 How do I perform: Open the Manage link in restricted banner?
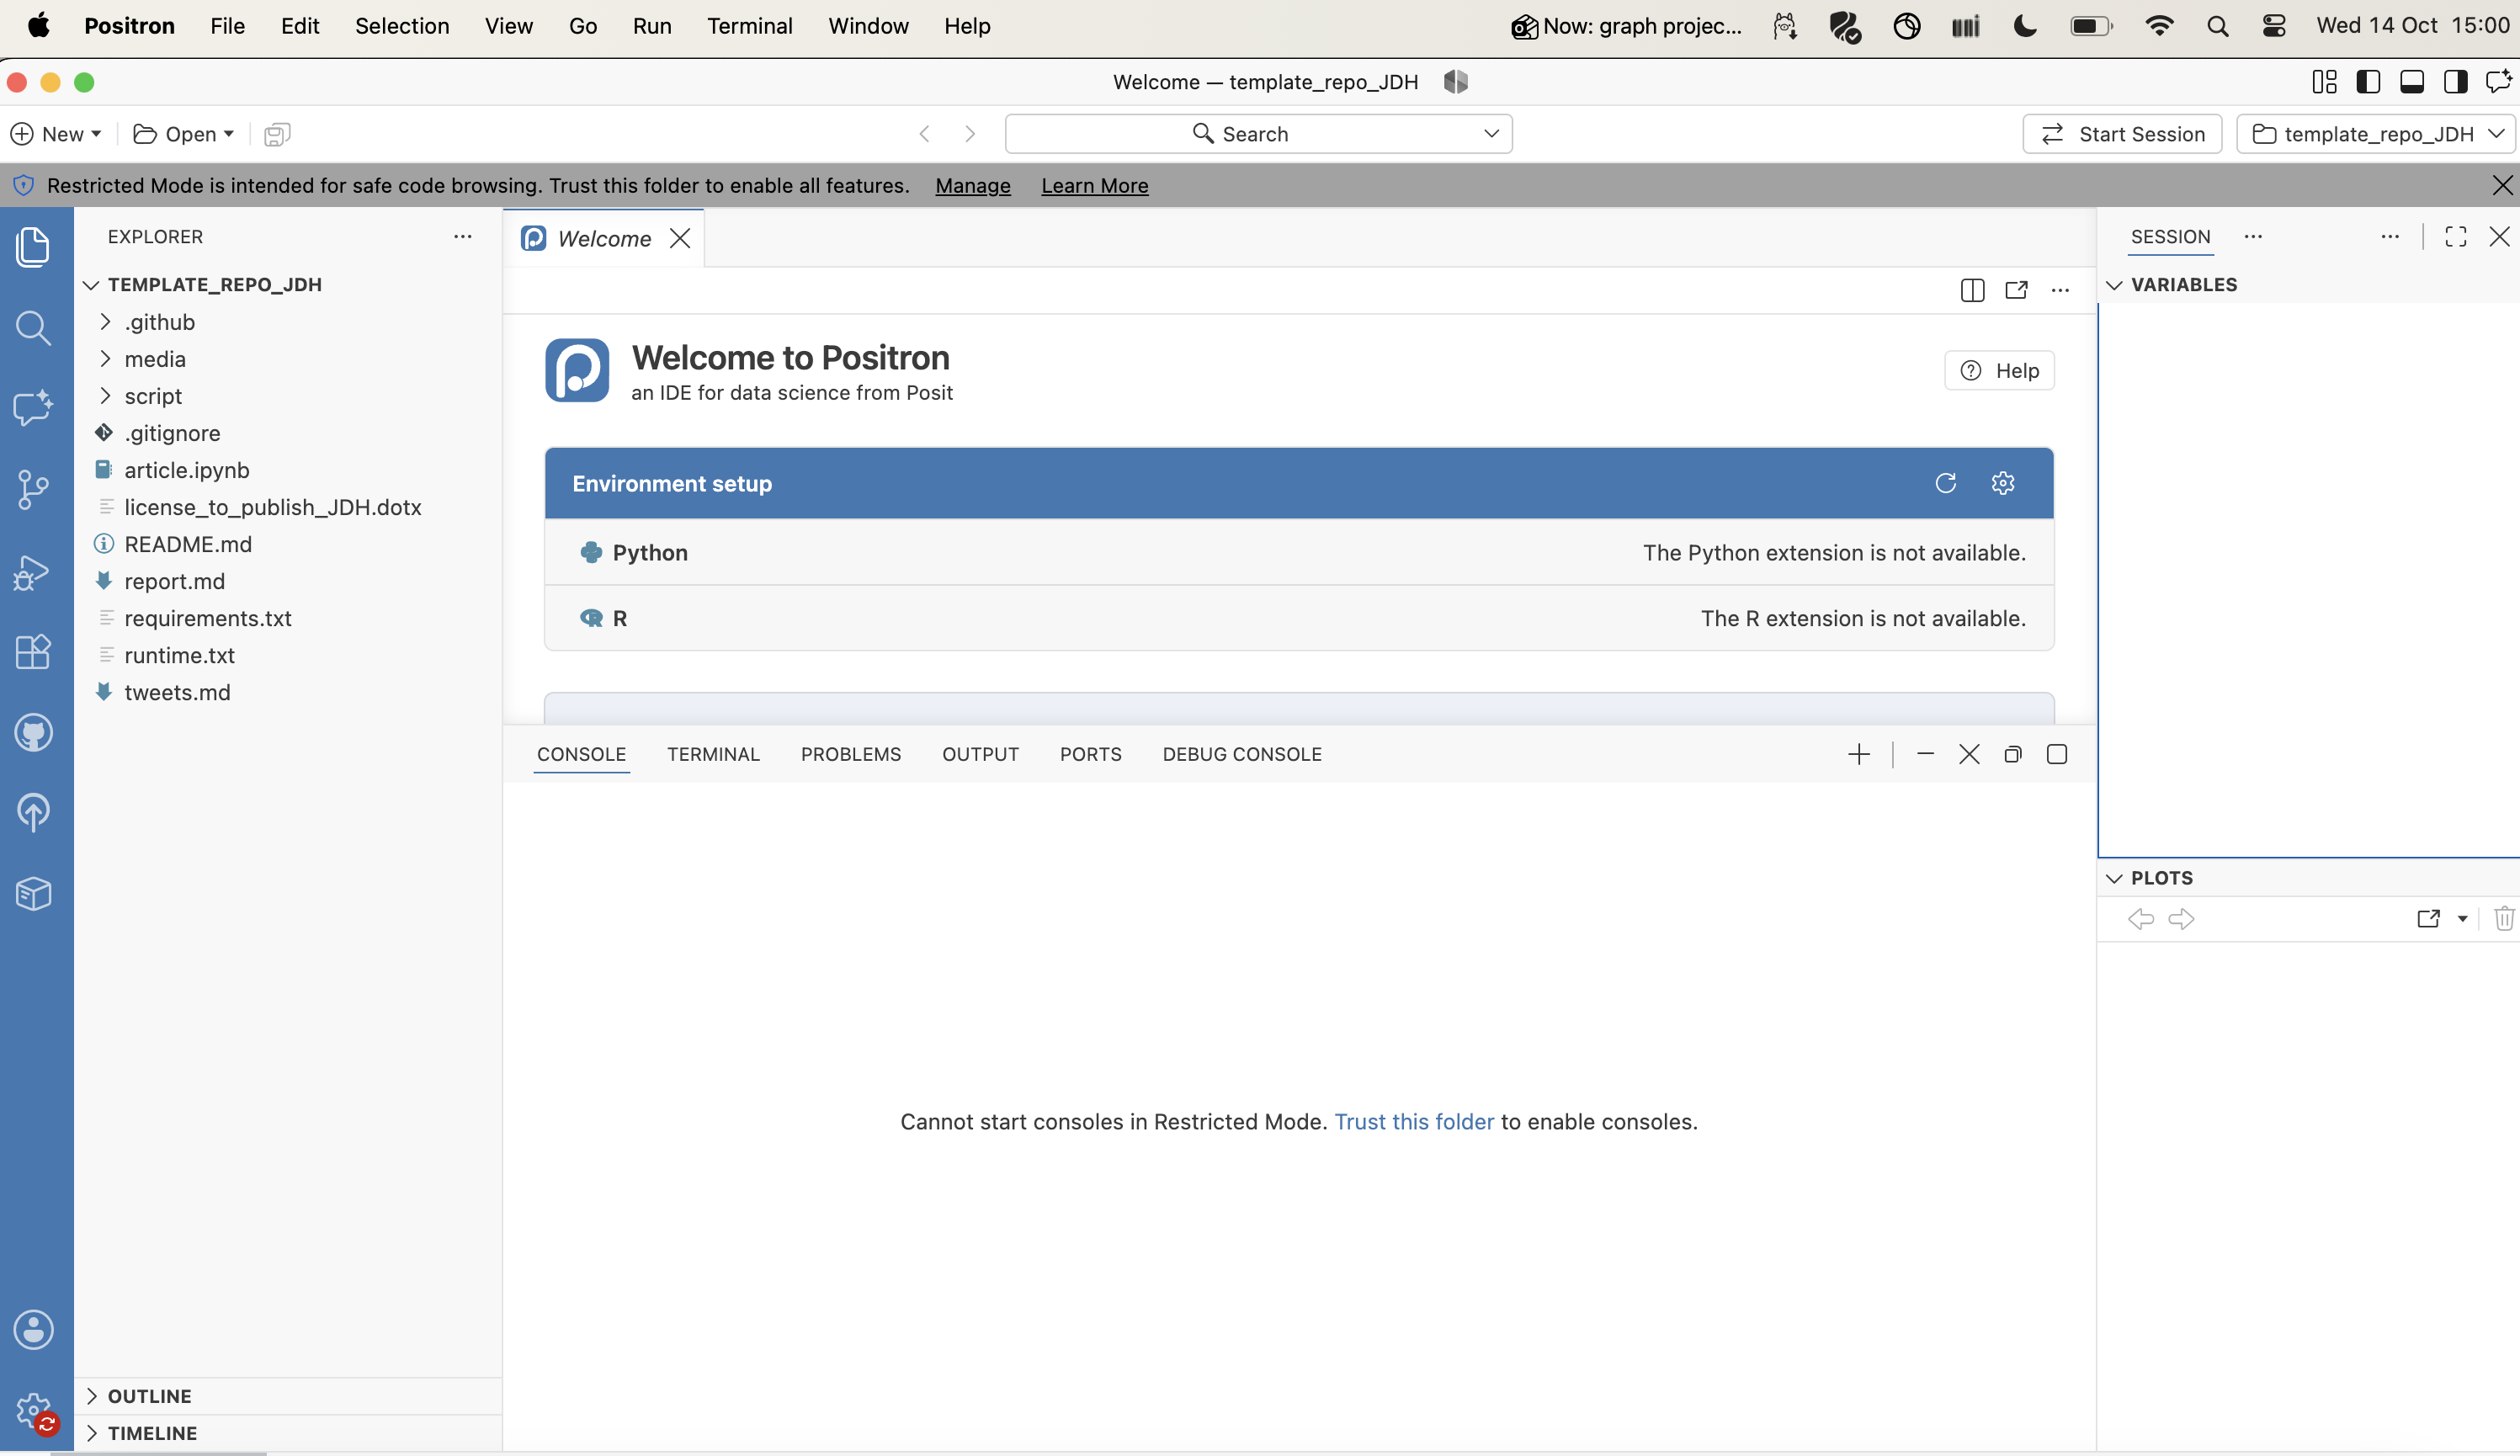[972, 186]
